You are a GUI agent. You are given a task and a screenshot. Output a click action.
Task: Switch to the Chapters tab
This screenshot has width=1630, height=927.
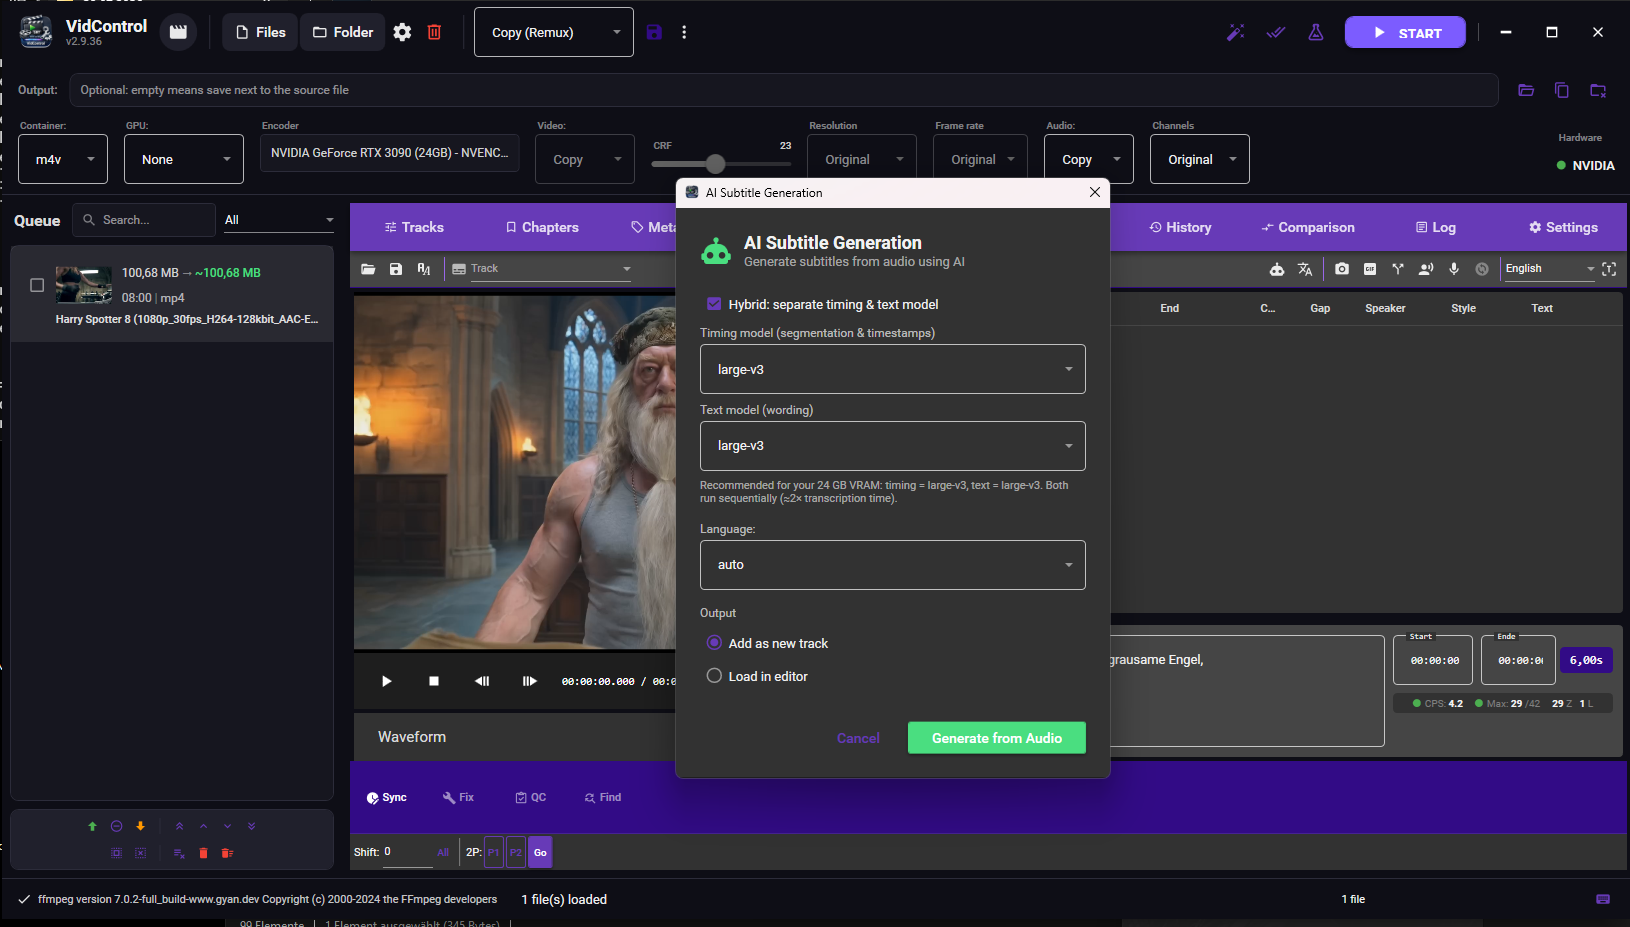pos(542,227)
